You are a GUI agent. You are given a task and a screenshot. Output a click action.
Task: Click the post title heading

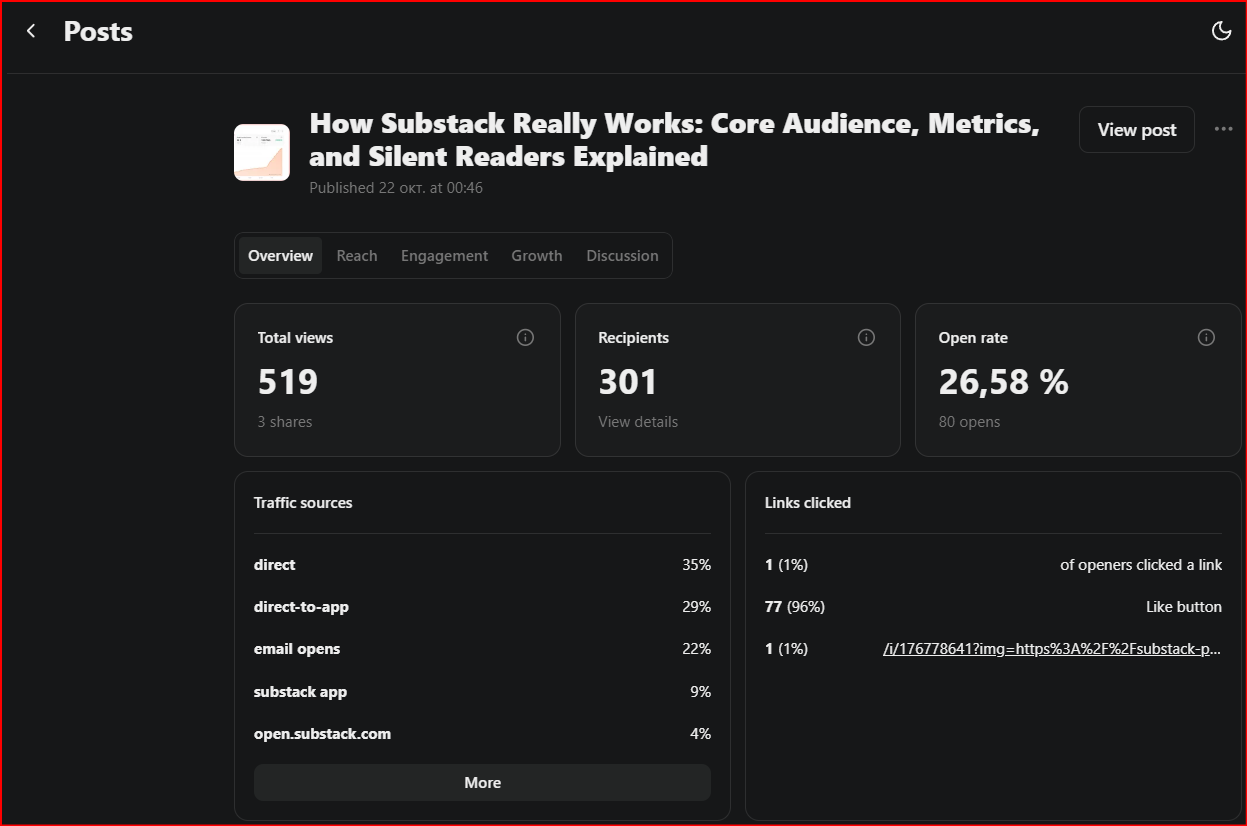point(675,140)
